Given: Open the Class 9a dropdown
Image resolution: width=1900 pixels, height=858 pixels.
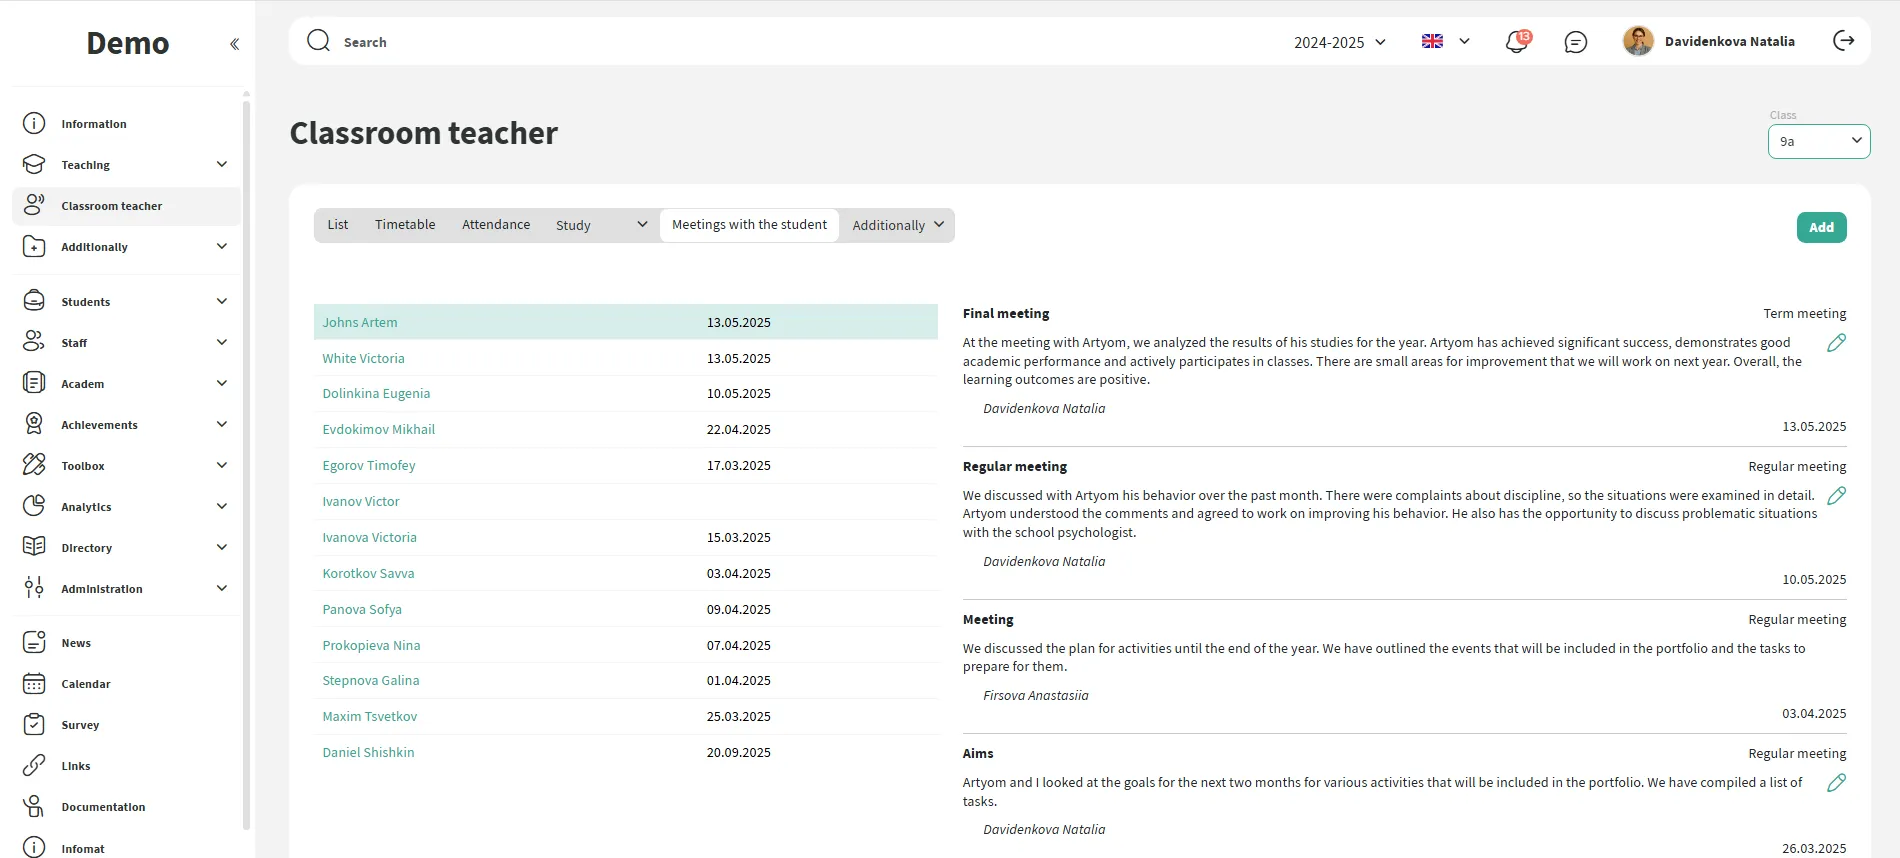Looking at the screenshot, I should coord(1818,141).
